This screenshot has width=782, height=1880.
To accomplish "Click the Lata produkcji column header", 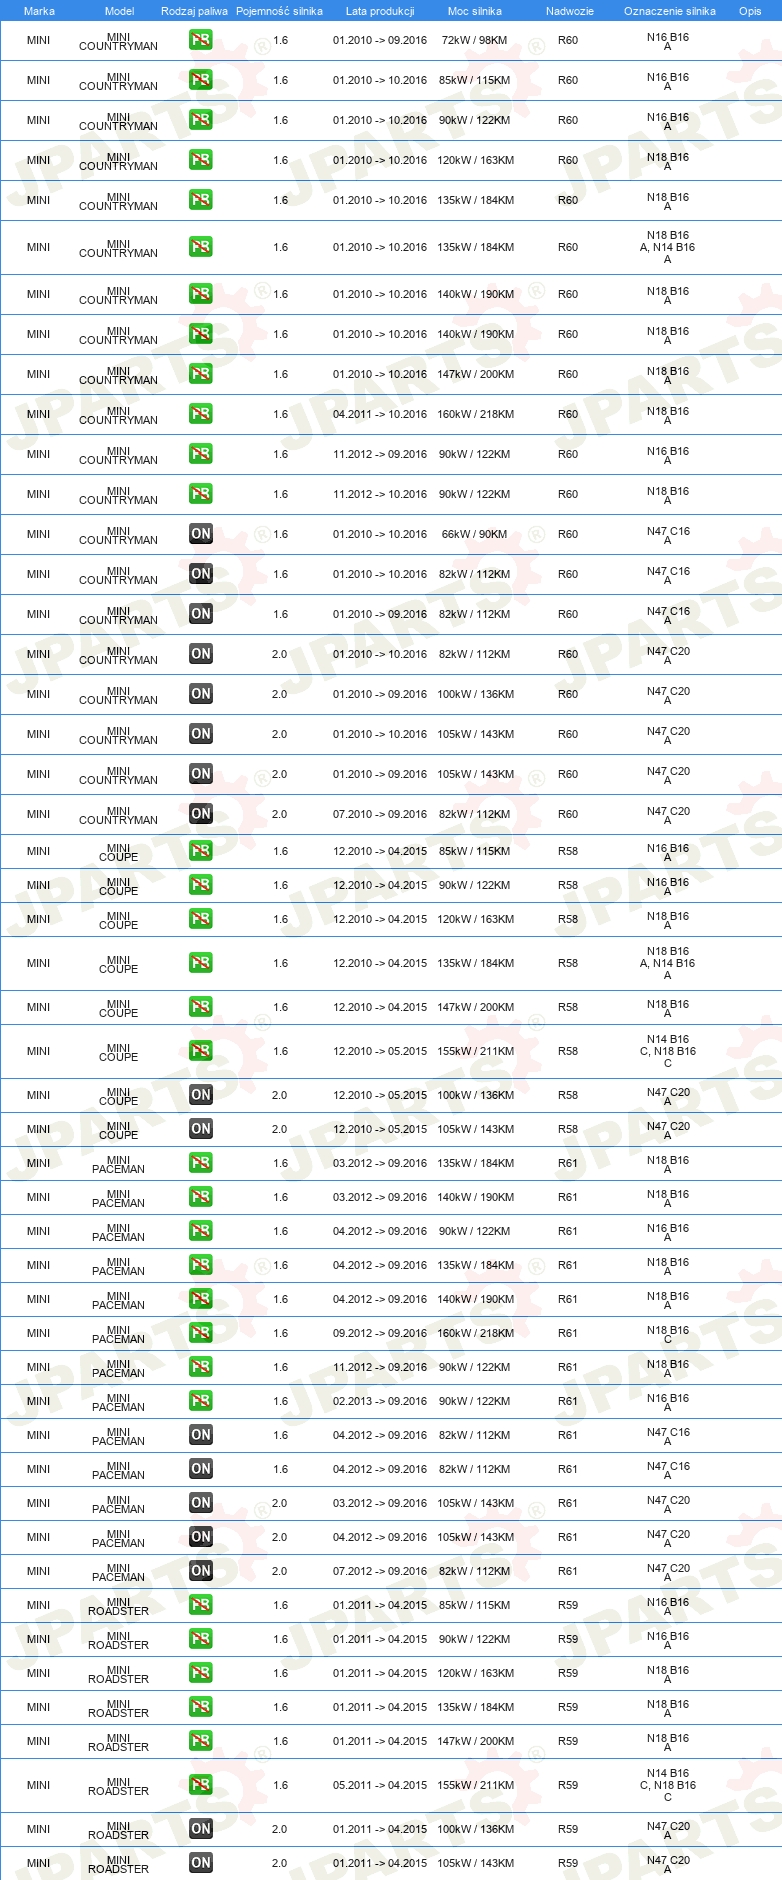I will pyautogui.click(x=380, y=11).
